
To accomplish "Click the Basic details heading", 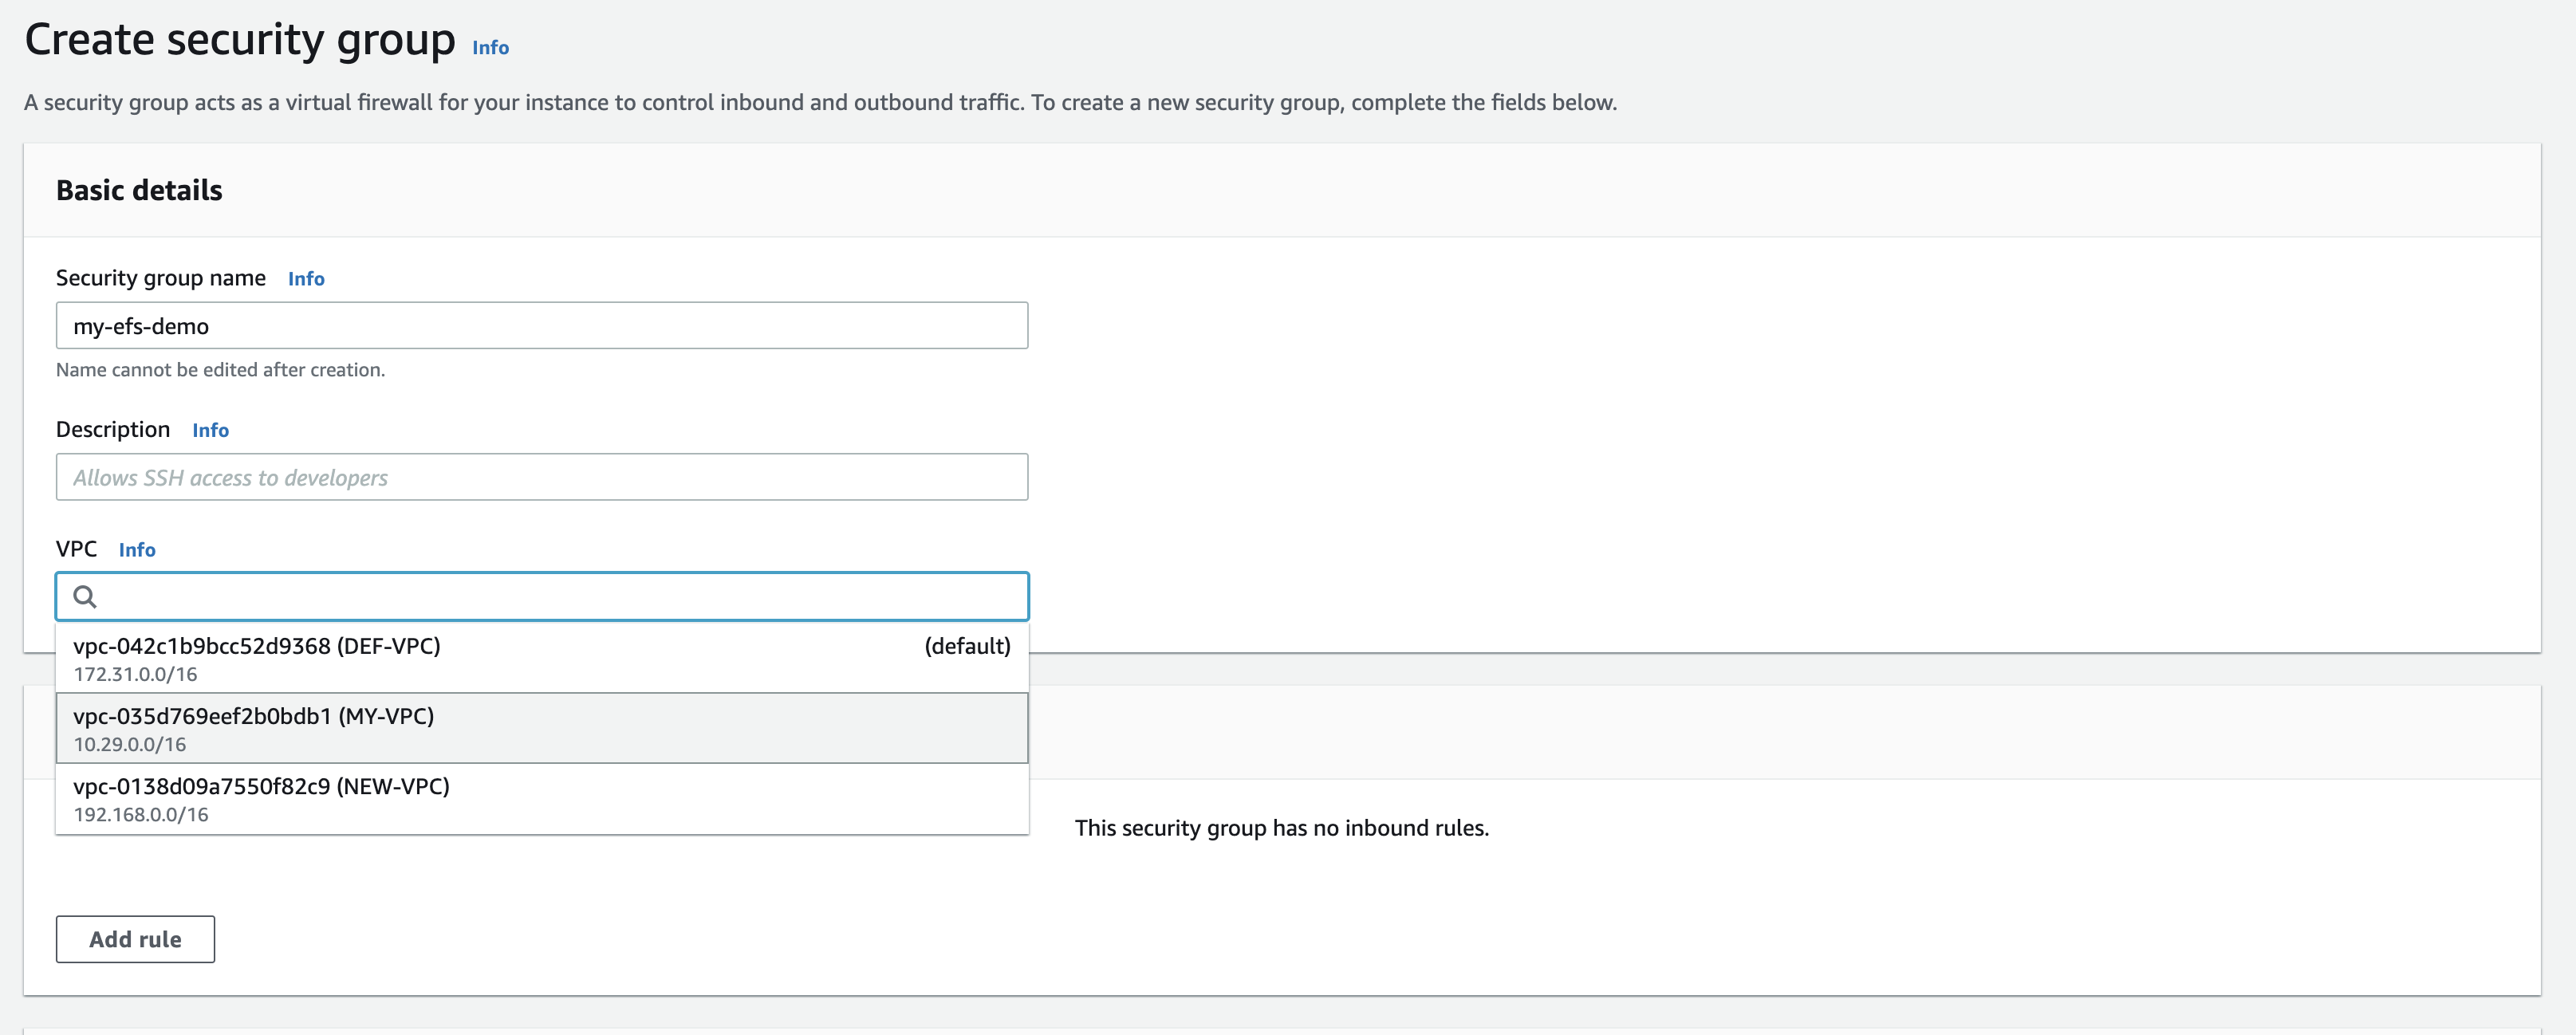I will pyautogui.click(x=139, y=190).
